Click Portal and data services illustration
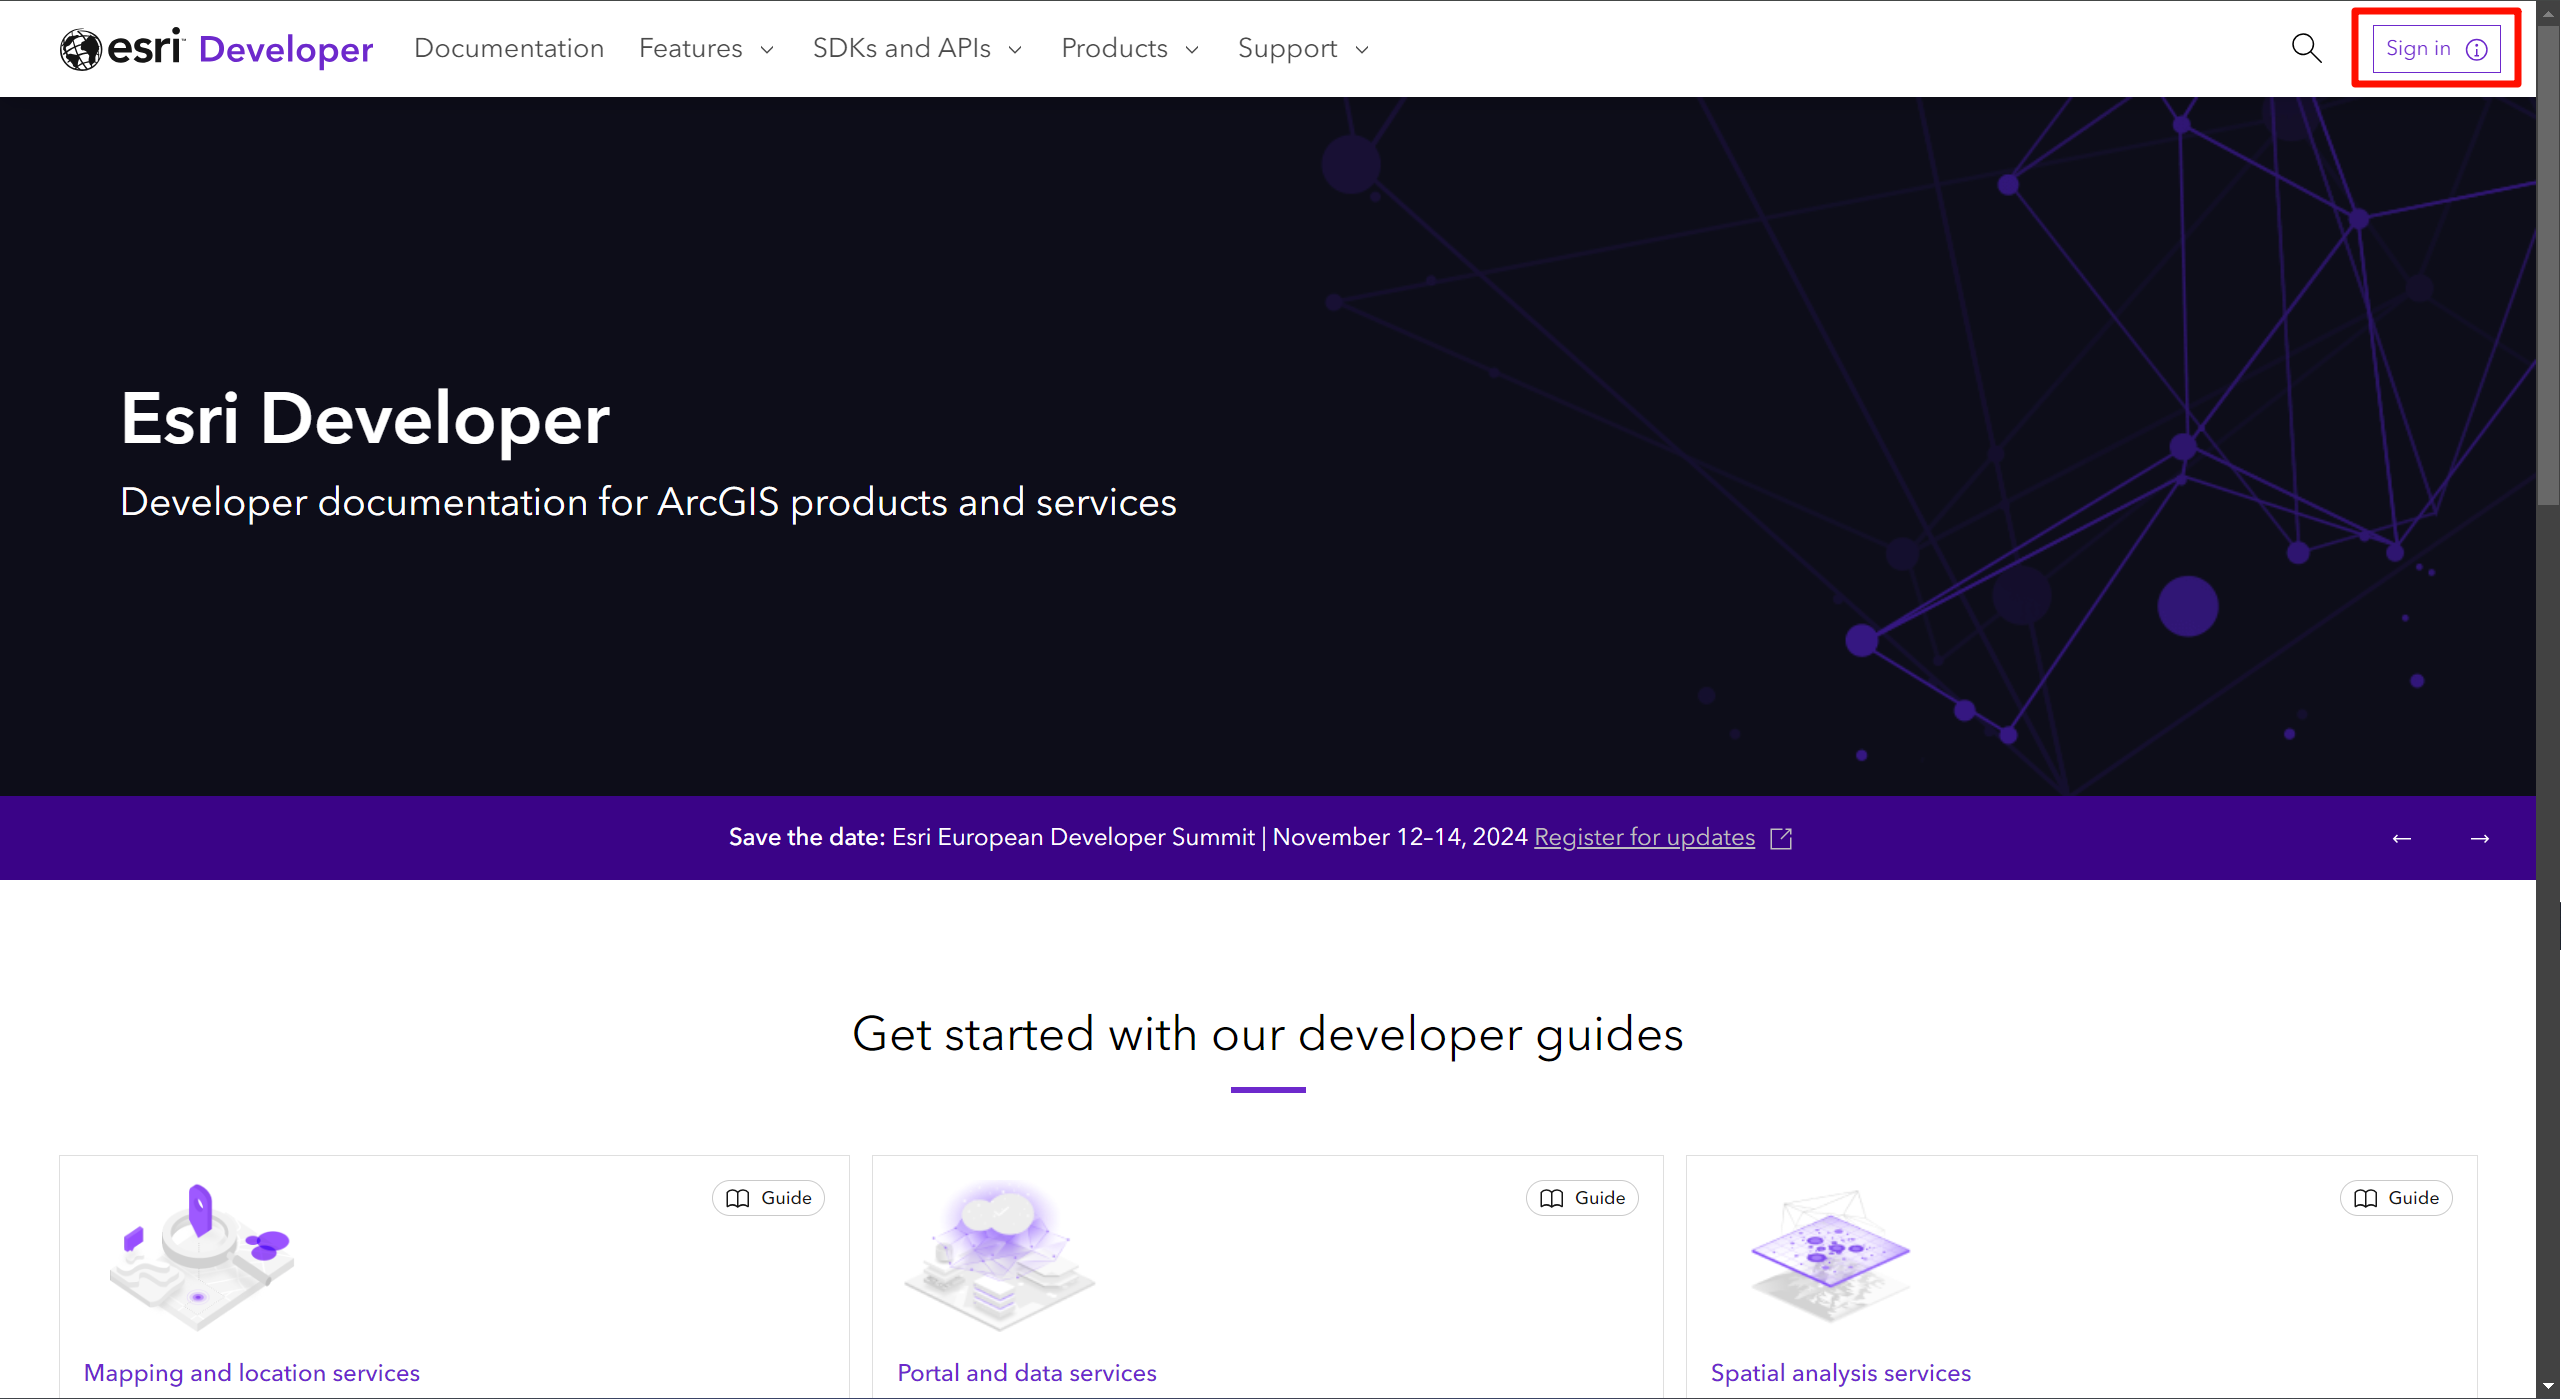This screenshot has height=1399, width=2561. pyautogui.click(x=1001, y=1257)
